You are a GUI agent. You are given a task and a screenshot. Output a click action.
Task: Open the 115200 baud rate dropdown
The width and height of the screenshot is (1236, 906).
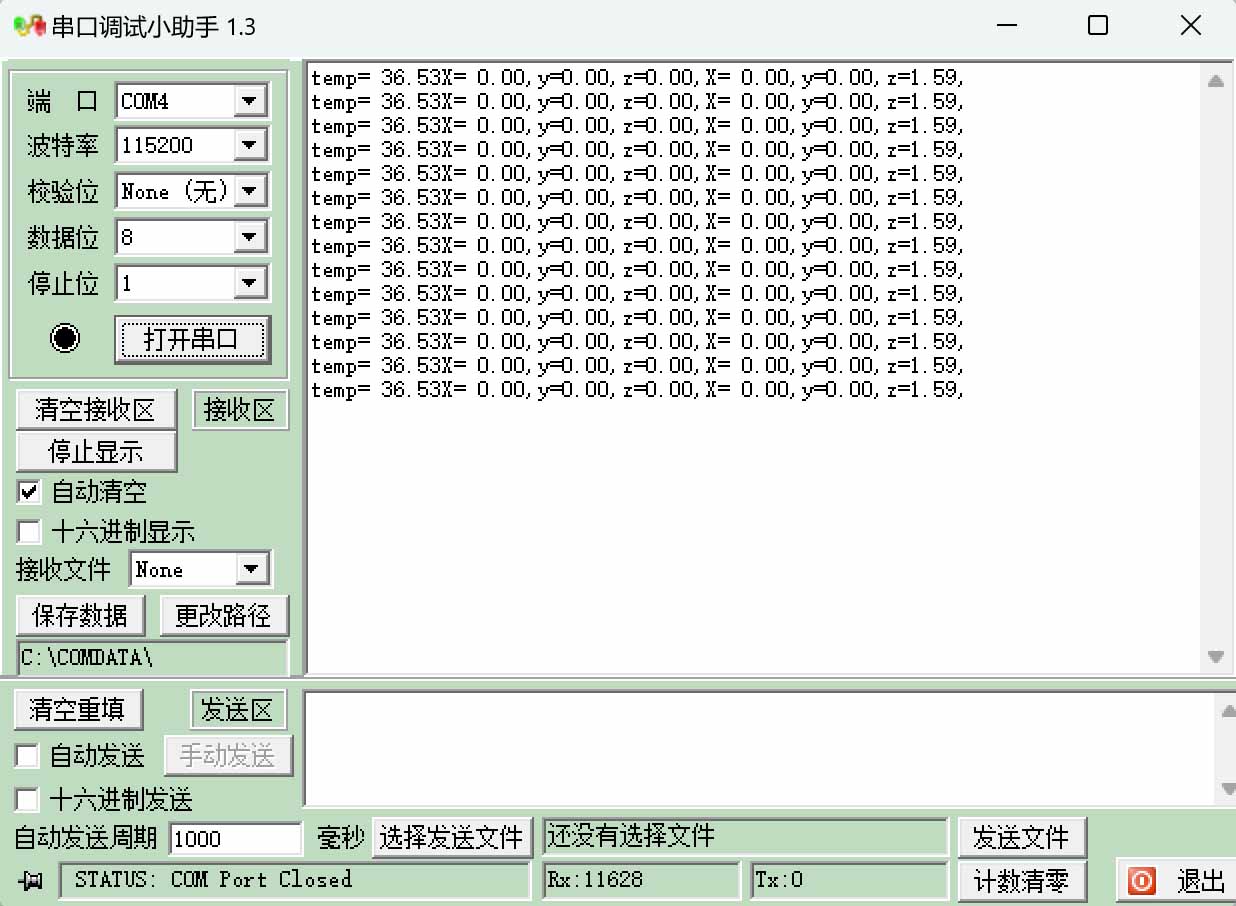click(249, 146)
